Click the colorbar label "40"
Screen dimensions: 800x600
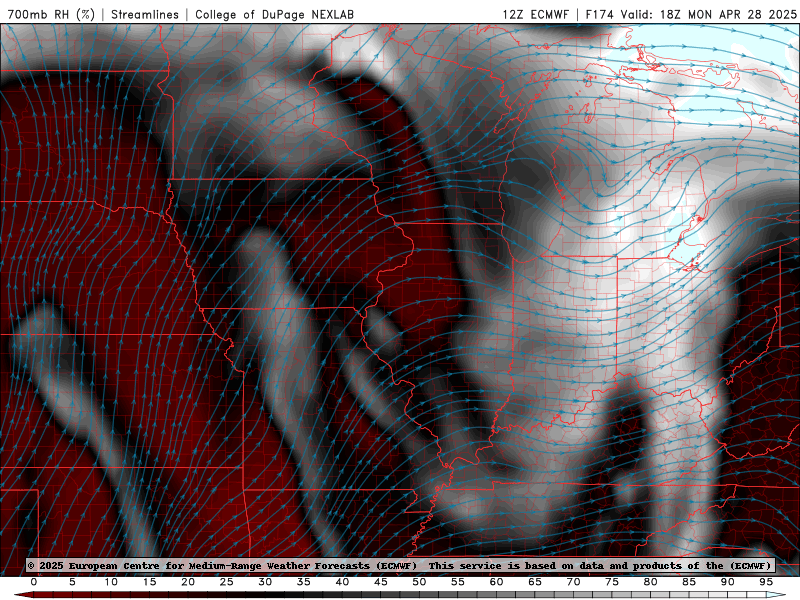pos(342,582)
